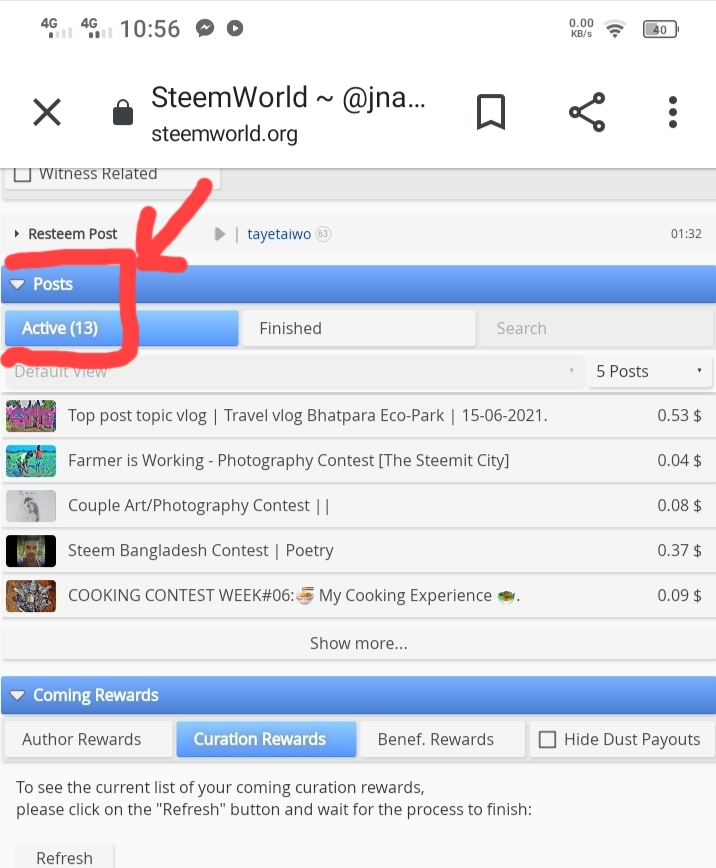Viewport: 716px width, 868px height.
Task: Tap the media play notification icon
Action: tap(235, 28)
